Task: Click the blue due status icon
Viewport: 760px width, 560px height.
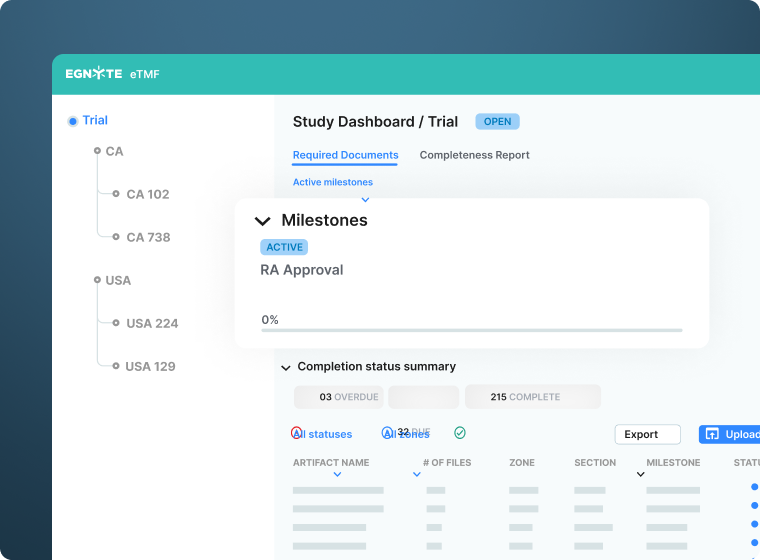Action: click(387, 433)
